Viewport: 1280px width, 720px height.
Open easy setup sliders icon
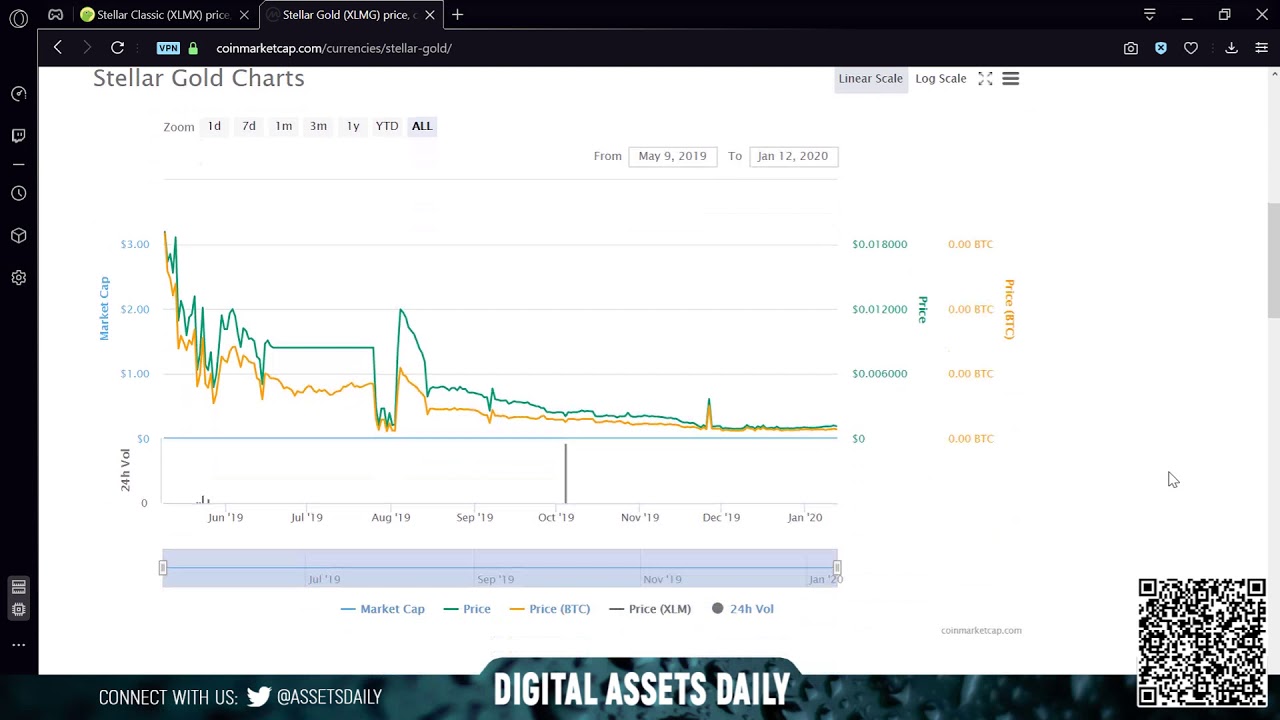pyautogui.click(x=1261, y=48)
